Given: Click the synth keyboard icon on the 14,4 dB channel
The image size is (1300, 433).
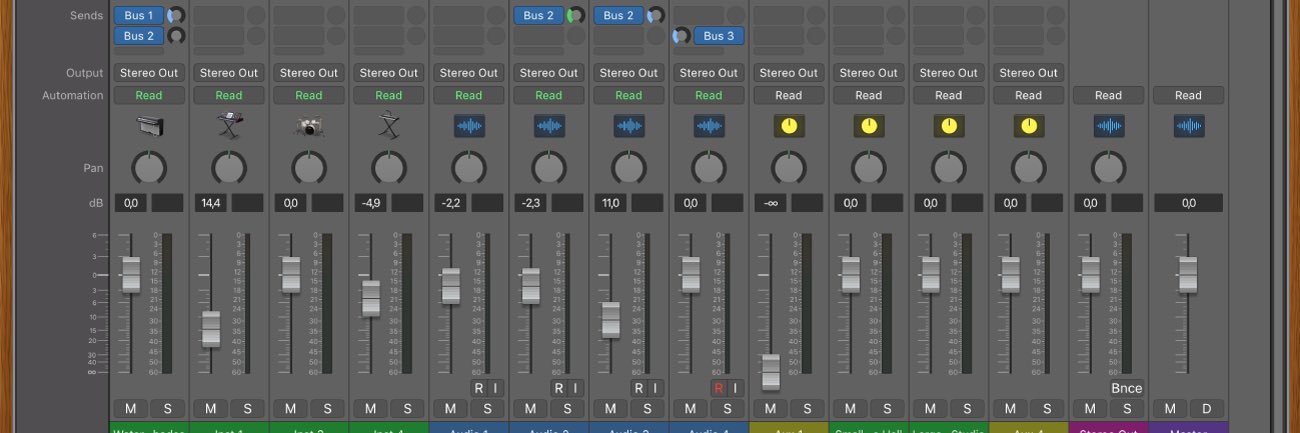Looking at the screenshot, I should point(228,126).
